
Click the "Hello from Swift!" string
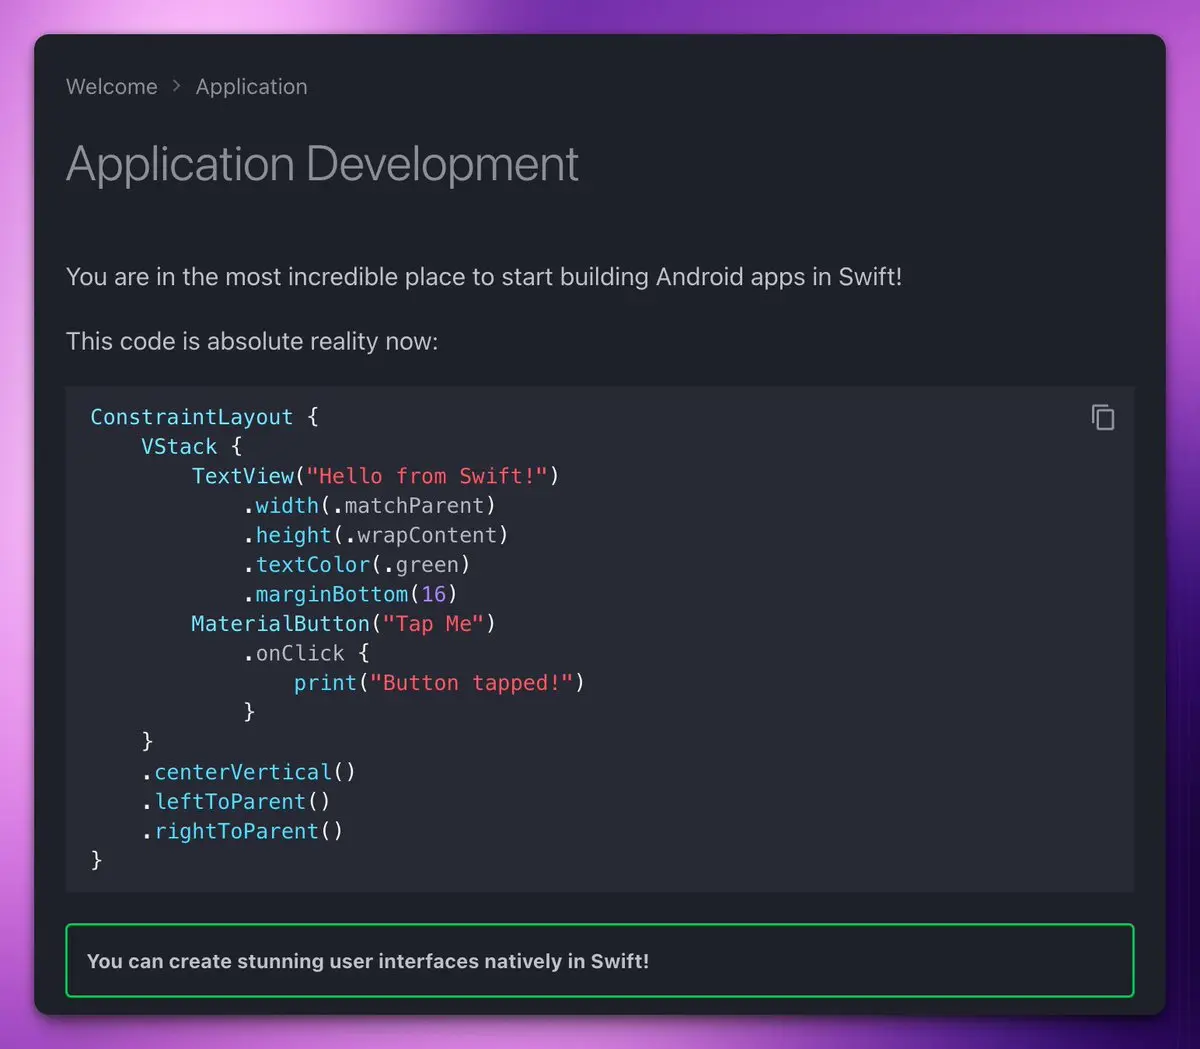coord(427,476)
